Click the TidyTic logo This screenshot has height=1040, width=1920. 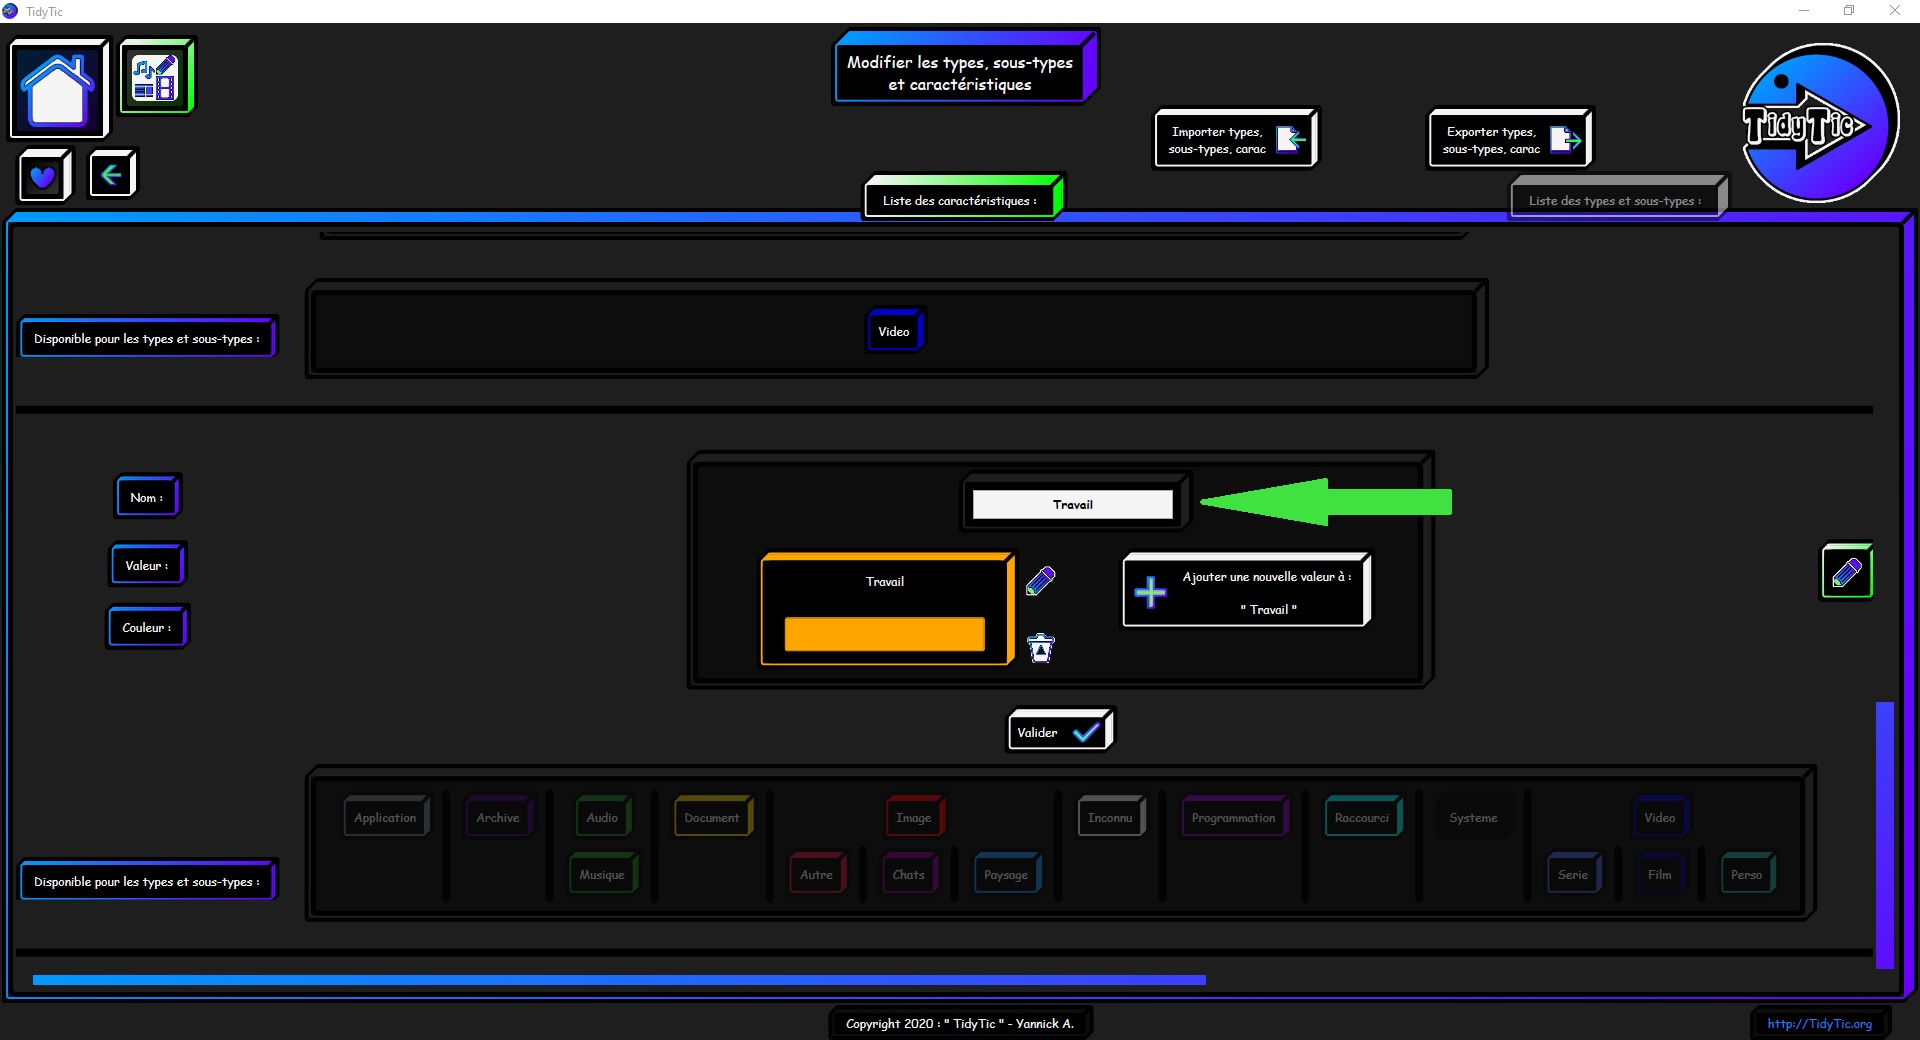coord(1818,123)
